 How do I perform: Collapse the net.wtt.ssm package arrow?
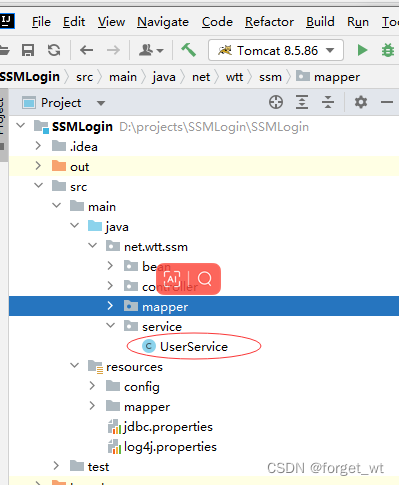(x=93, y=246)
